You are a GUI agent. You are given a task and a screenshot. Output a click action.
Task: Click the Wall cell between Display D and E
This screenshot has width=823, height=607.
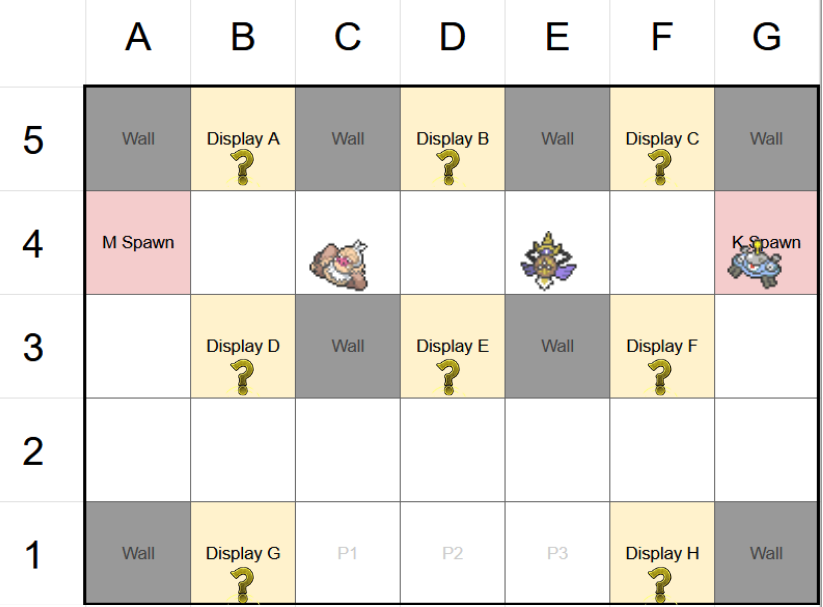[348, 346]
